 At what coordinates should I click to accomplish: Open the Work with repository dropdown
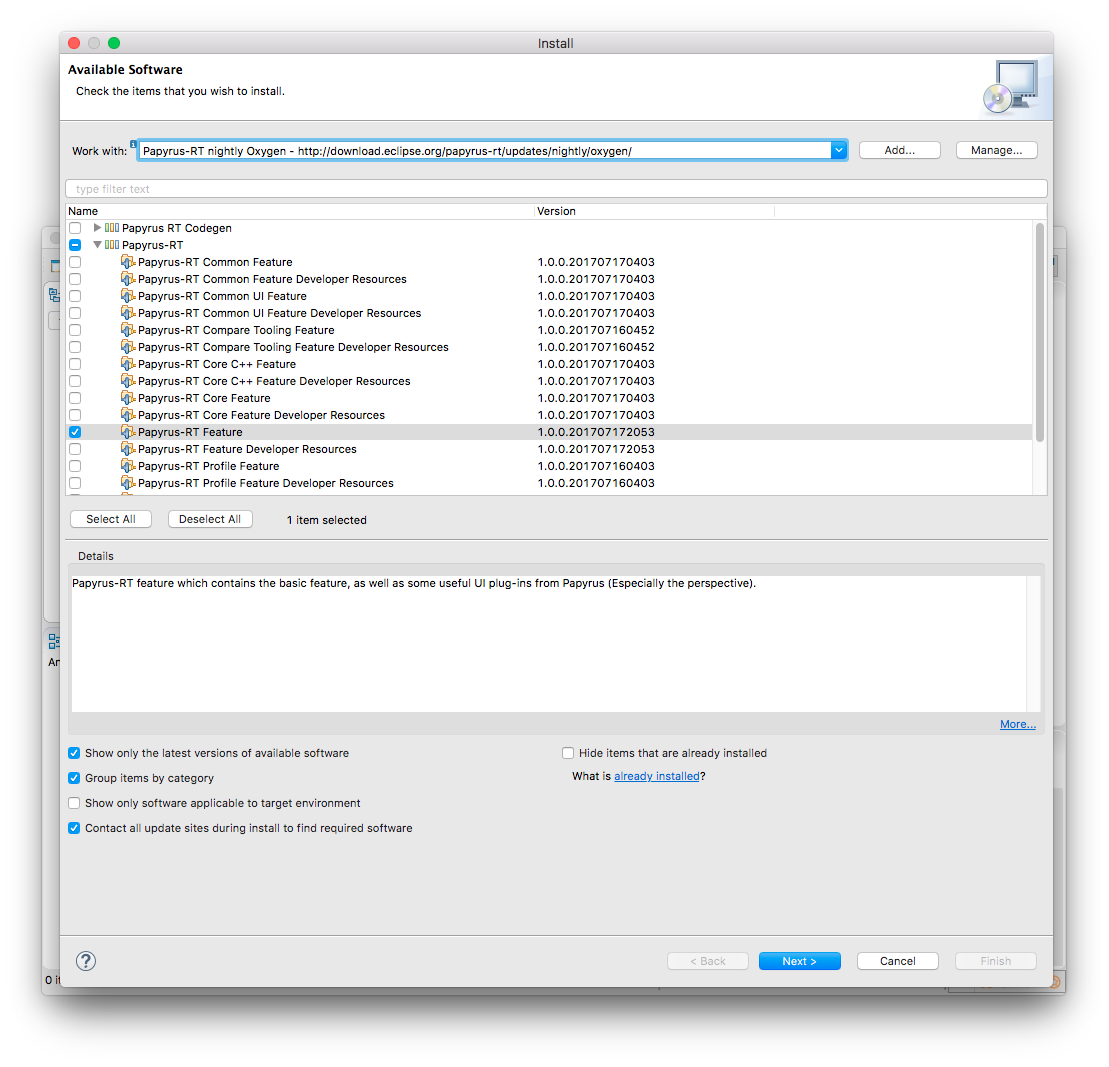(x=839, y=149)
